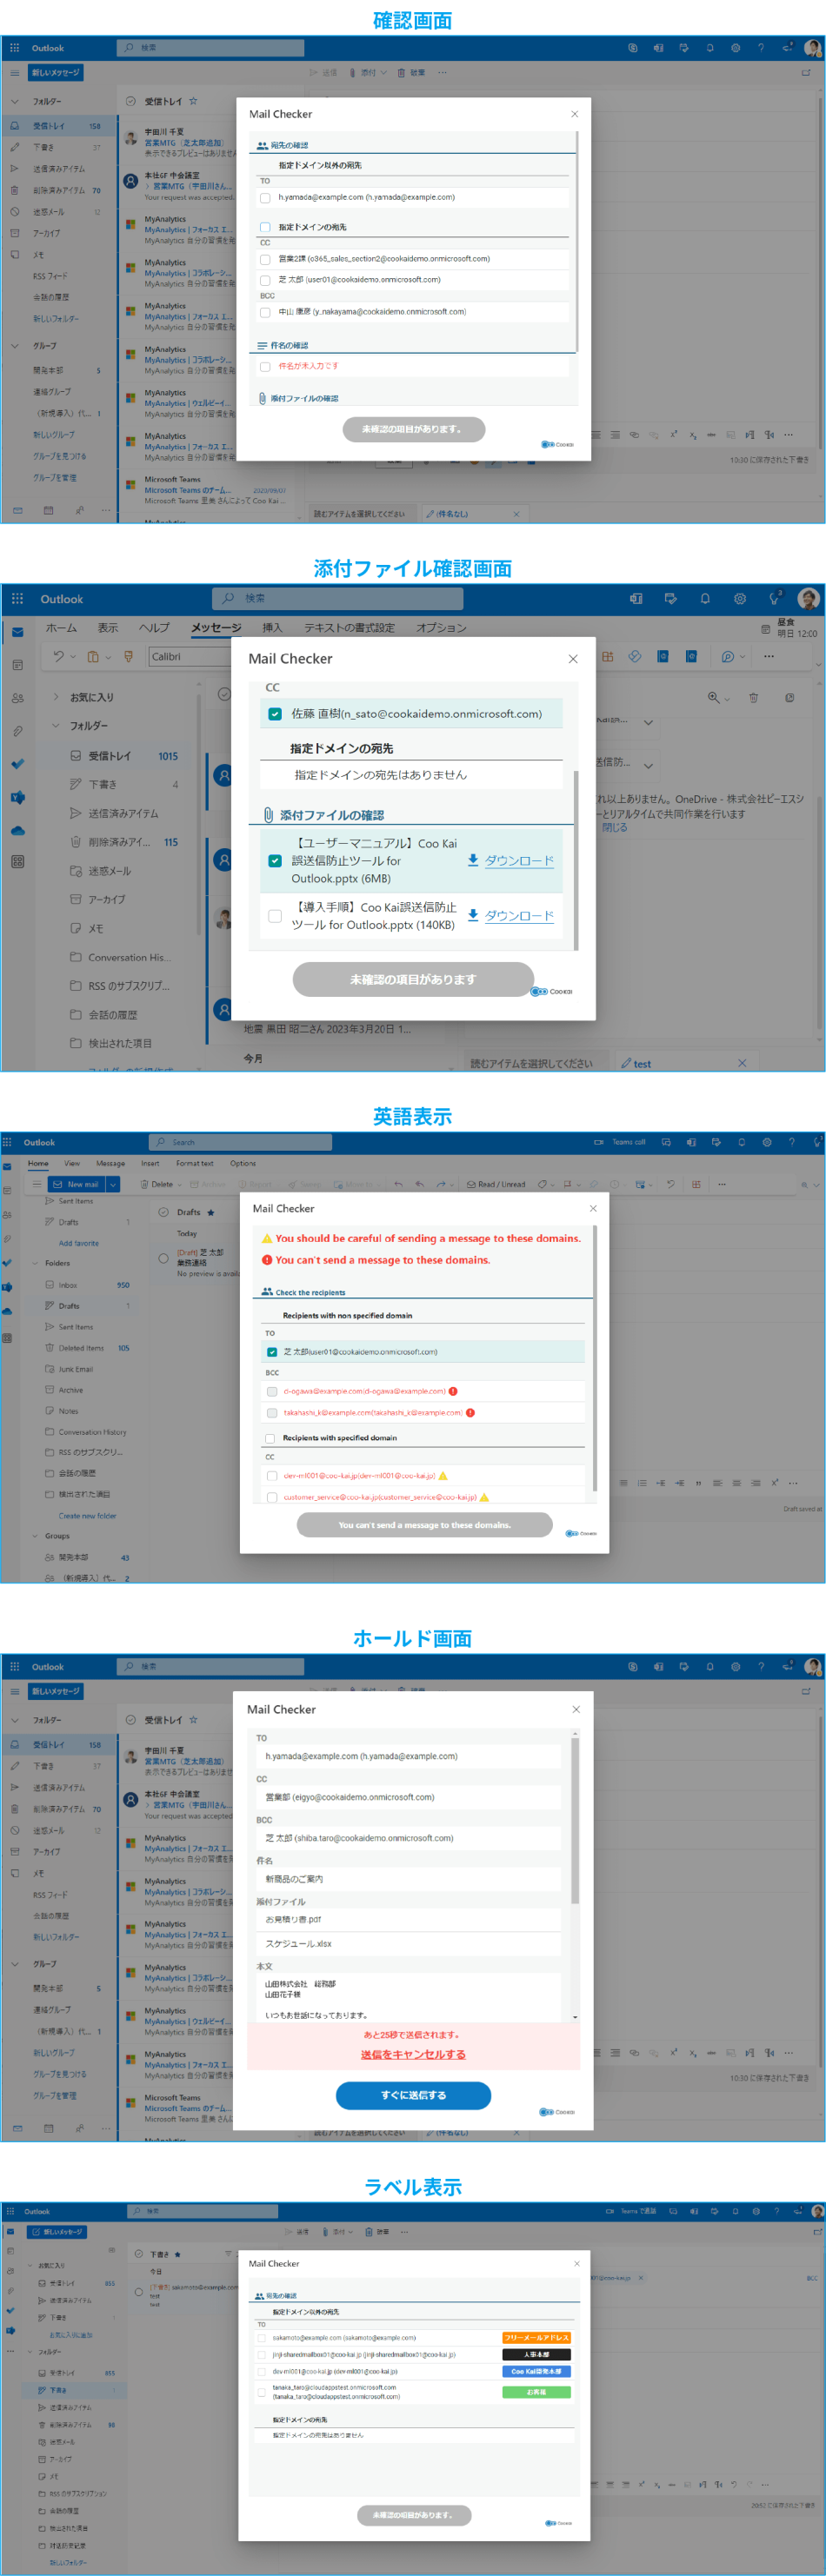Click the 英語表示 Mail Checker dialog scrollbar
This screenshot has width=826, height=2576.
(595, 1360)
